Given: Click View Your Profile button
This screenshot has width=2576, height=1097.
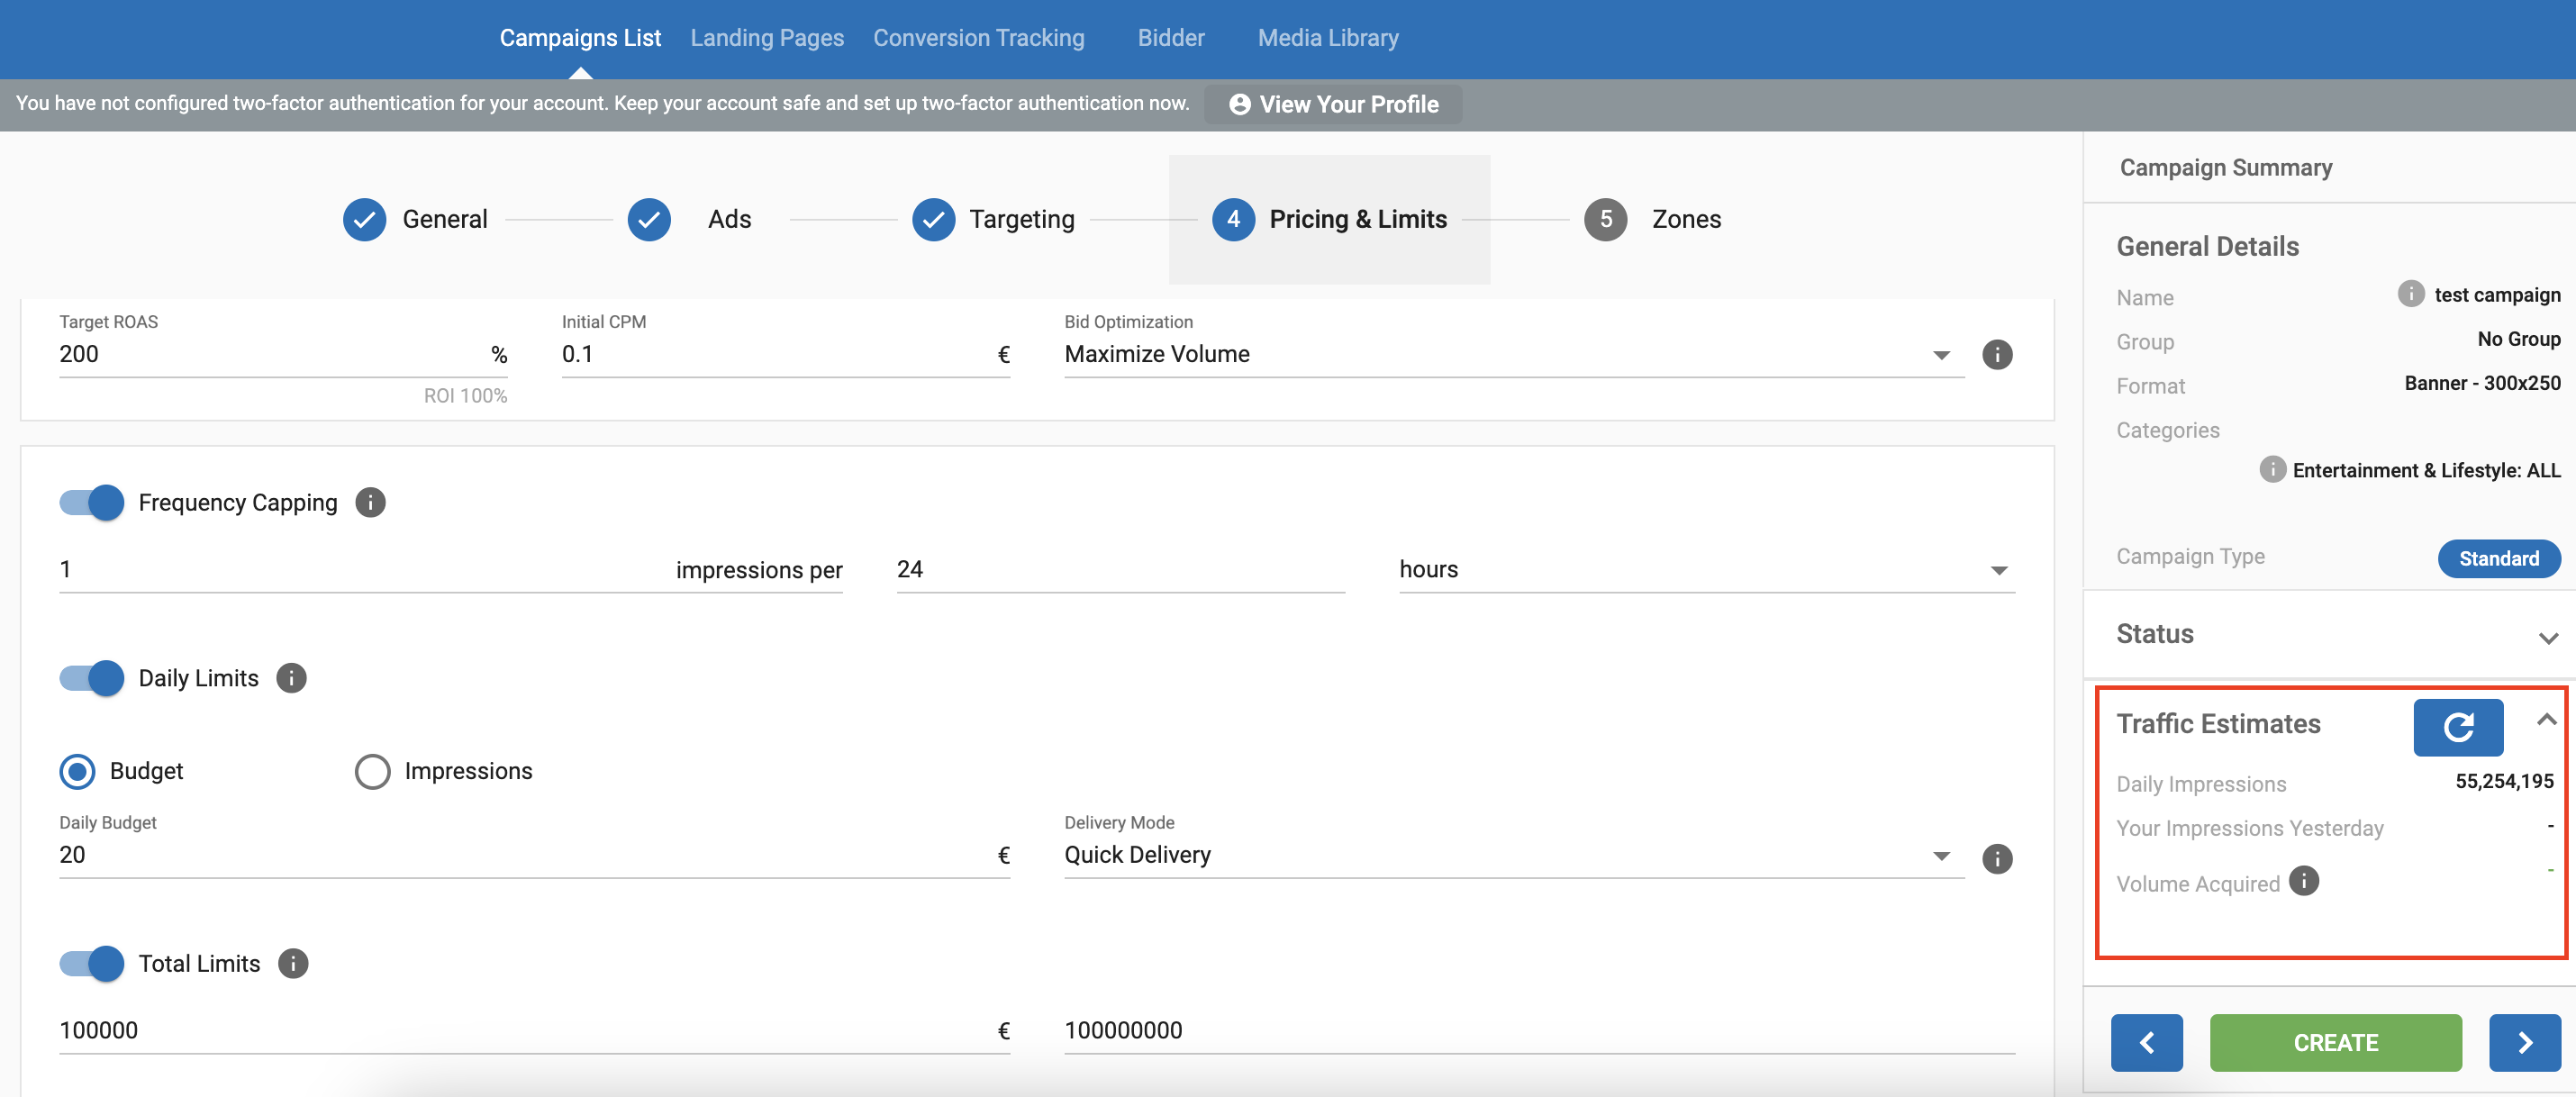Looking at the screenshot, I should (1333, 104).
